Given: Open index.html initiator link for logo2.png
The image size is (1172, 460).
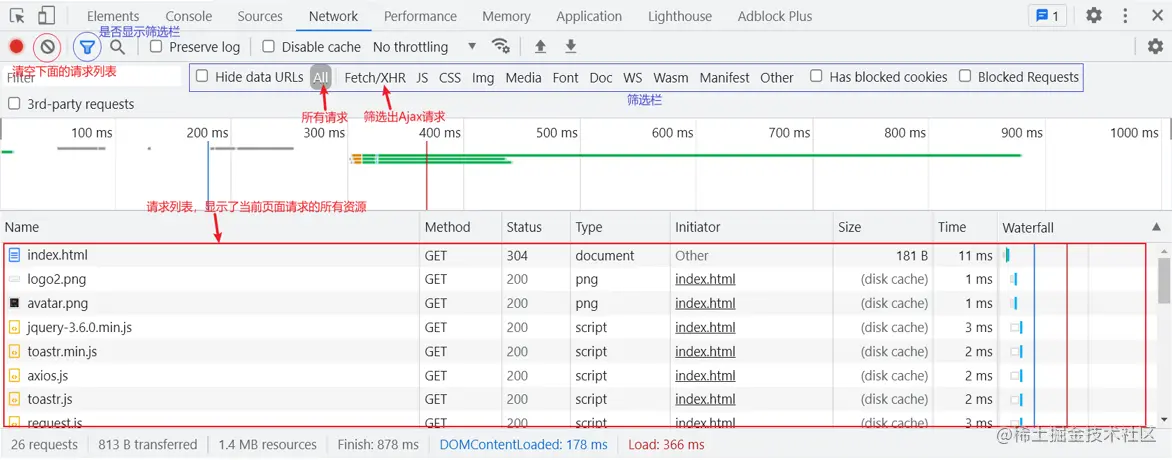Looking at the screenshot, I should [705, 279].
